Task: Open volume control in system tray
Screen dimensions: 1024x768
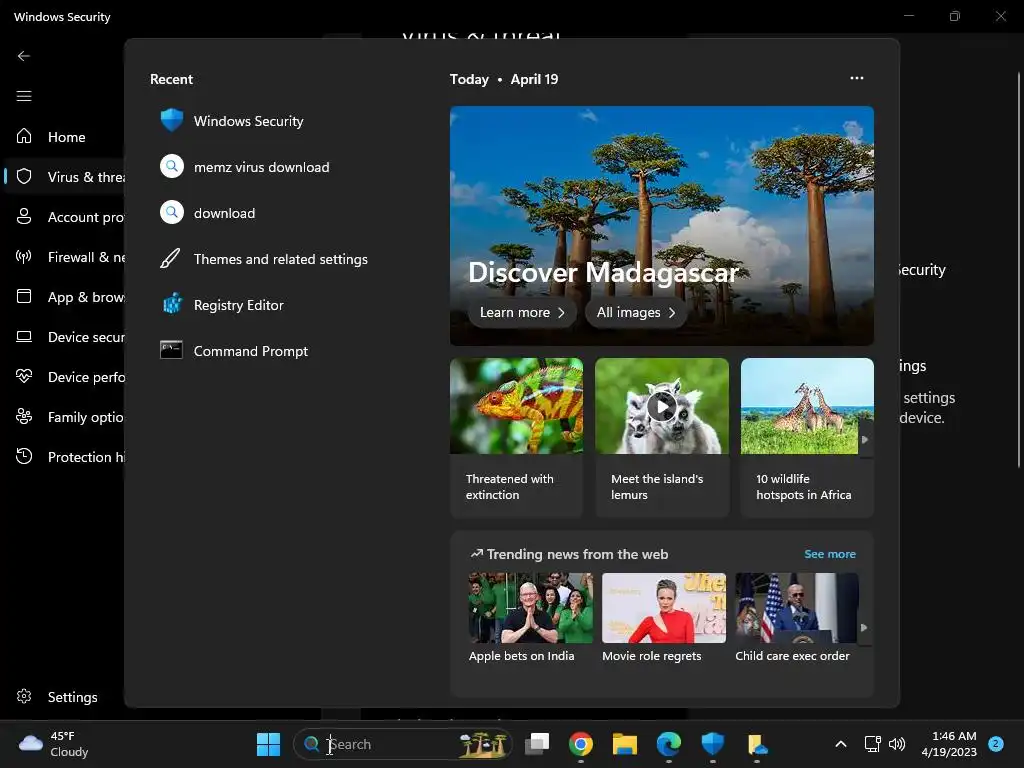Action: [897, 744]
